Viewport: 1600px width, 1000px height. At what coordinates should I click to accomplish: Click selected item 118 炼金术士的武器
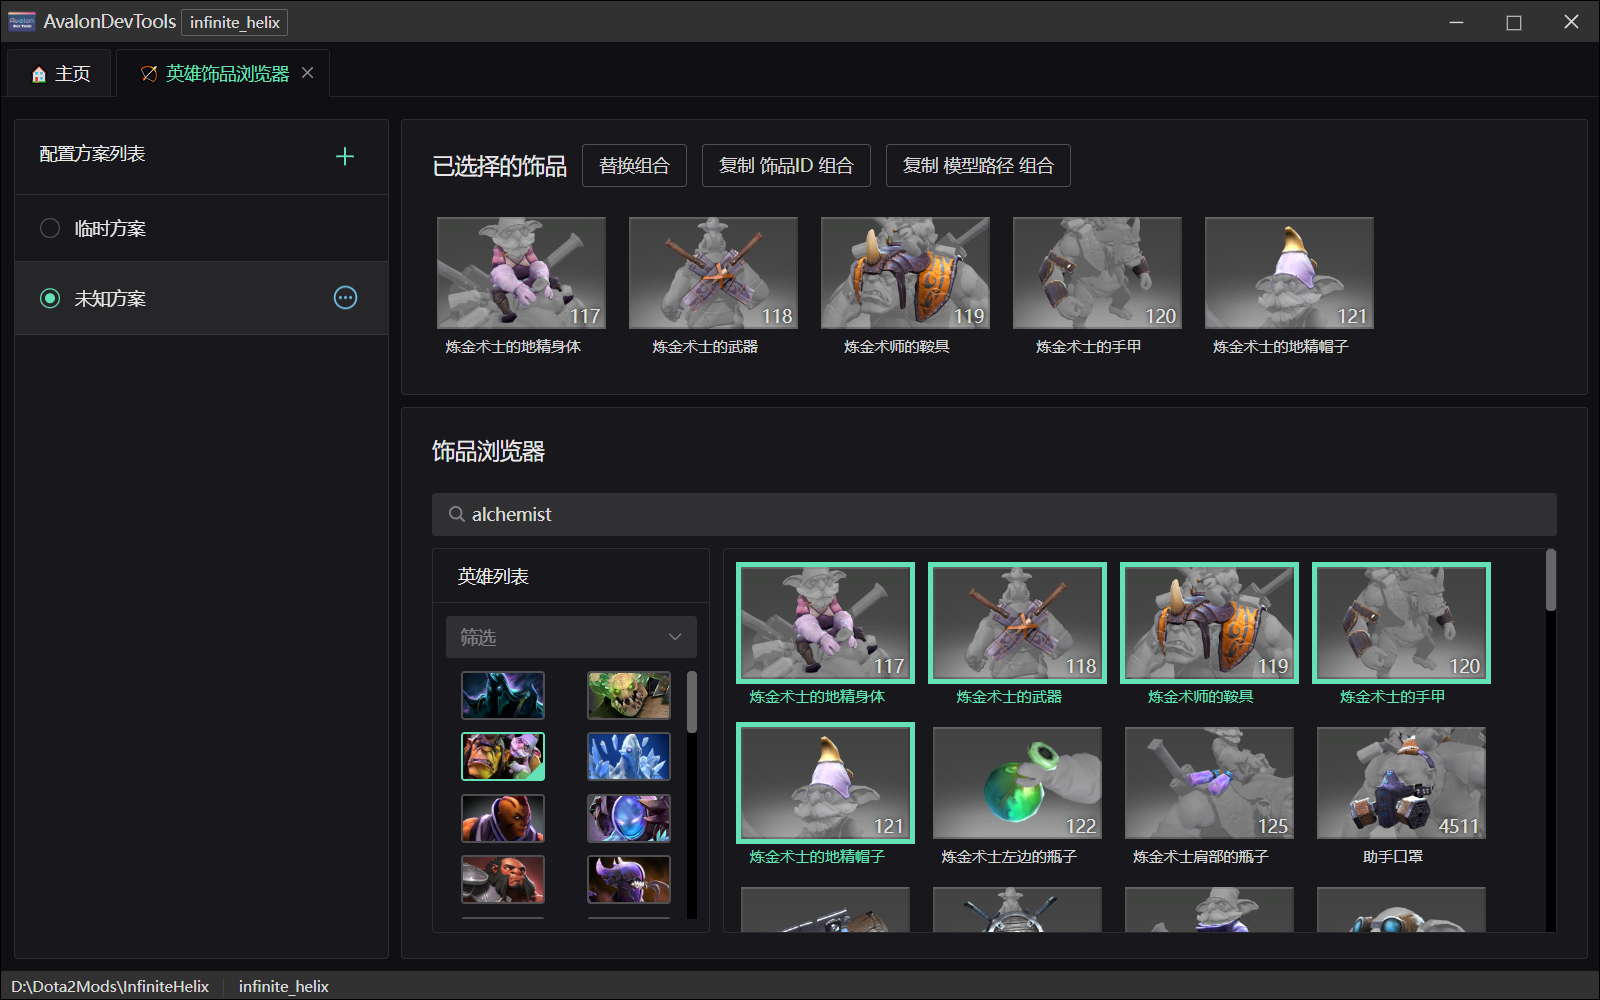713,273
